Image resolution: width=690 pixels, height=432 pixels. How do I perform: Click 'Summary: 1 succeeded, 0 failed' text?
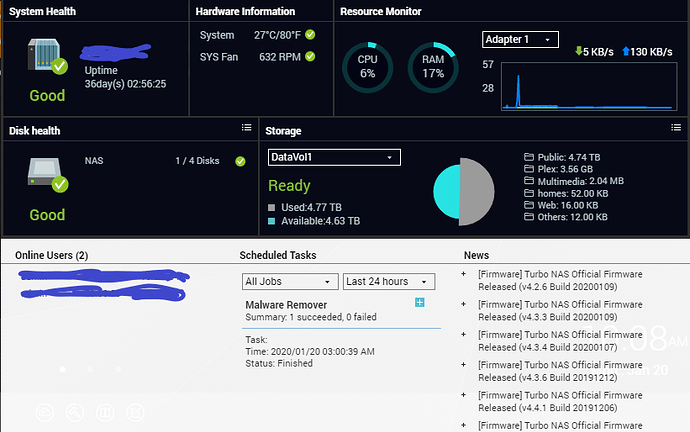(x=311, y=317)
